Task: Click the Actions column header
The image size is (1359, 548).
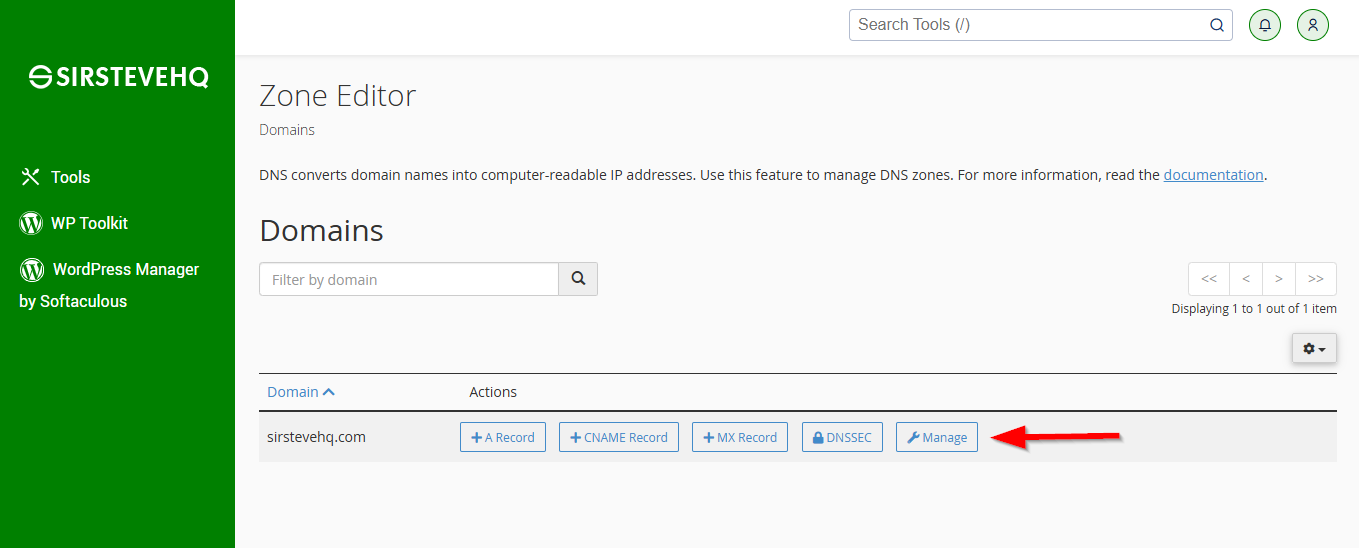Action: 493,392
